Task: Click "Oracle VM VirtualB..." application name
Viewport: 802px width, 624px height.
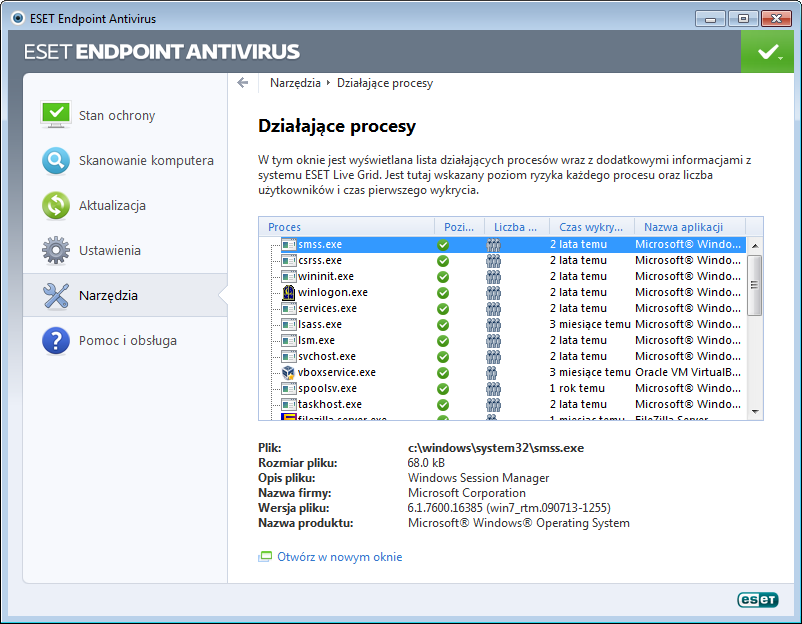Action: 688,372
